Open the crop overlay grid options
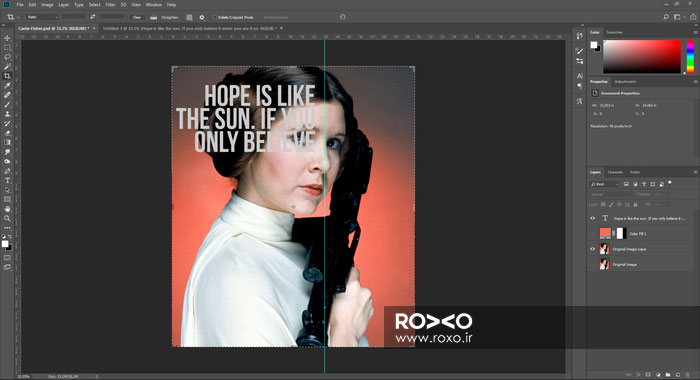 189,17
